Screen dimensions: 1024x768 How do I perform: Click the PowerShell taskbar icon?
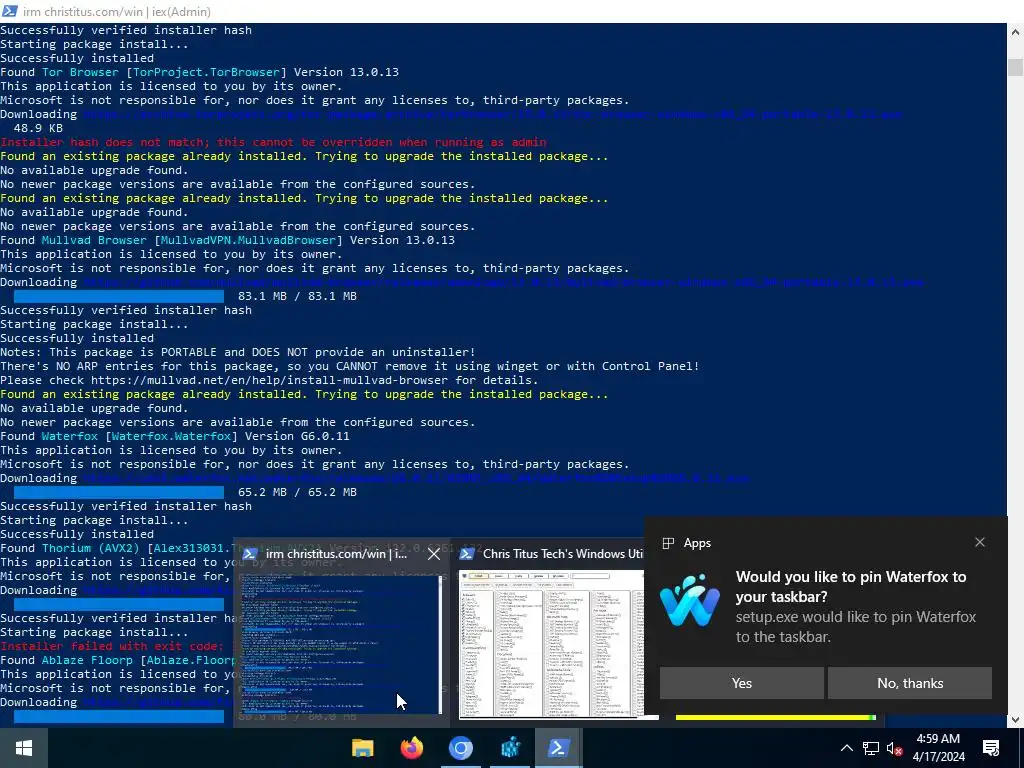tap(558, 748)
